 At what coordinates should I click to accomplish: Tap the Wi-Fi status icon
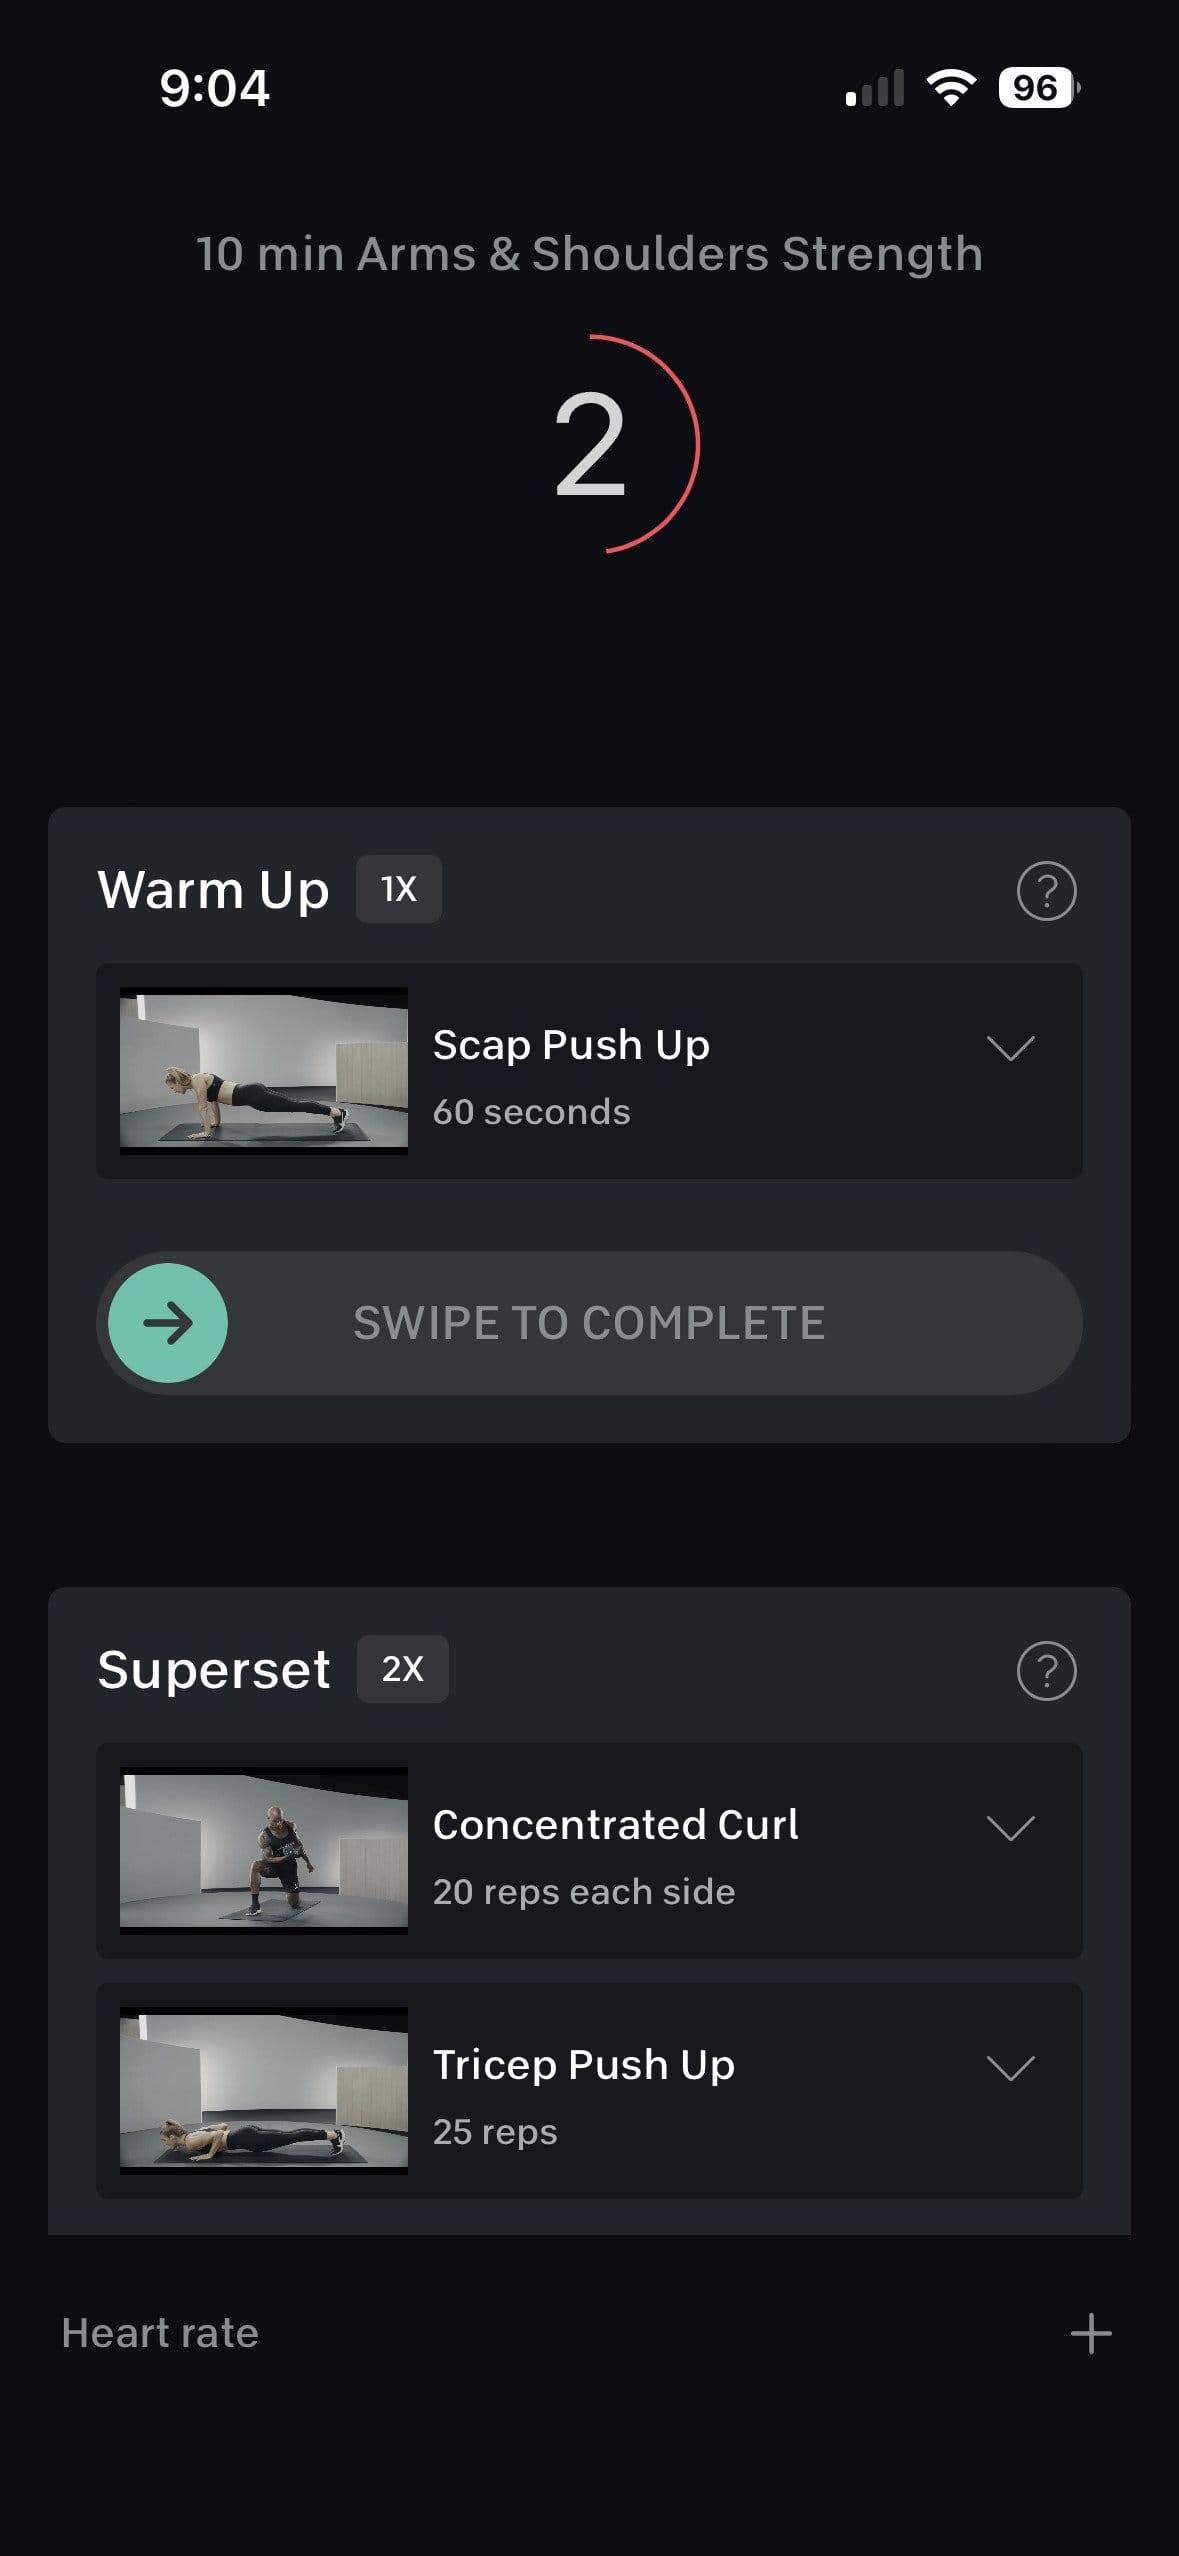coord(951,88)
